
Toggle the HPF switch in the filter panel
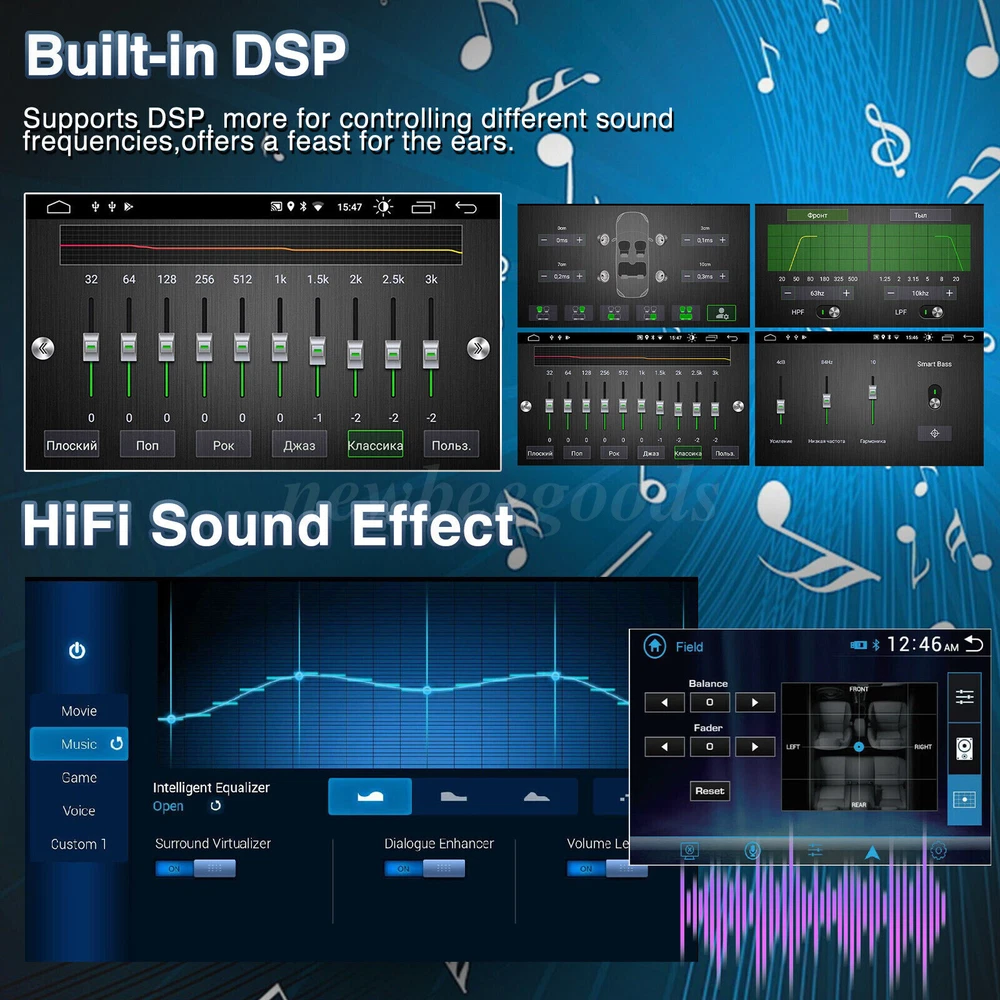(827, 313)
